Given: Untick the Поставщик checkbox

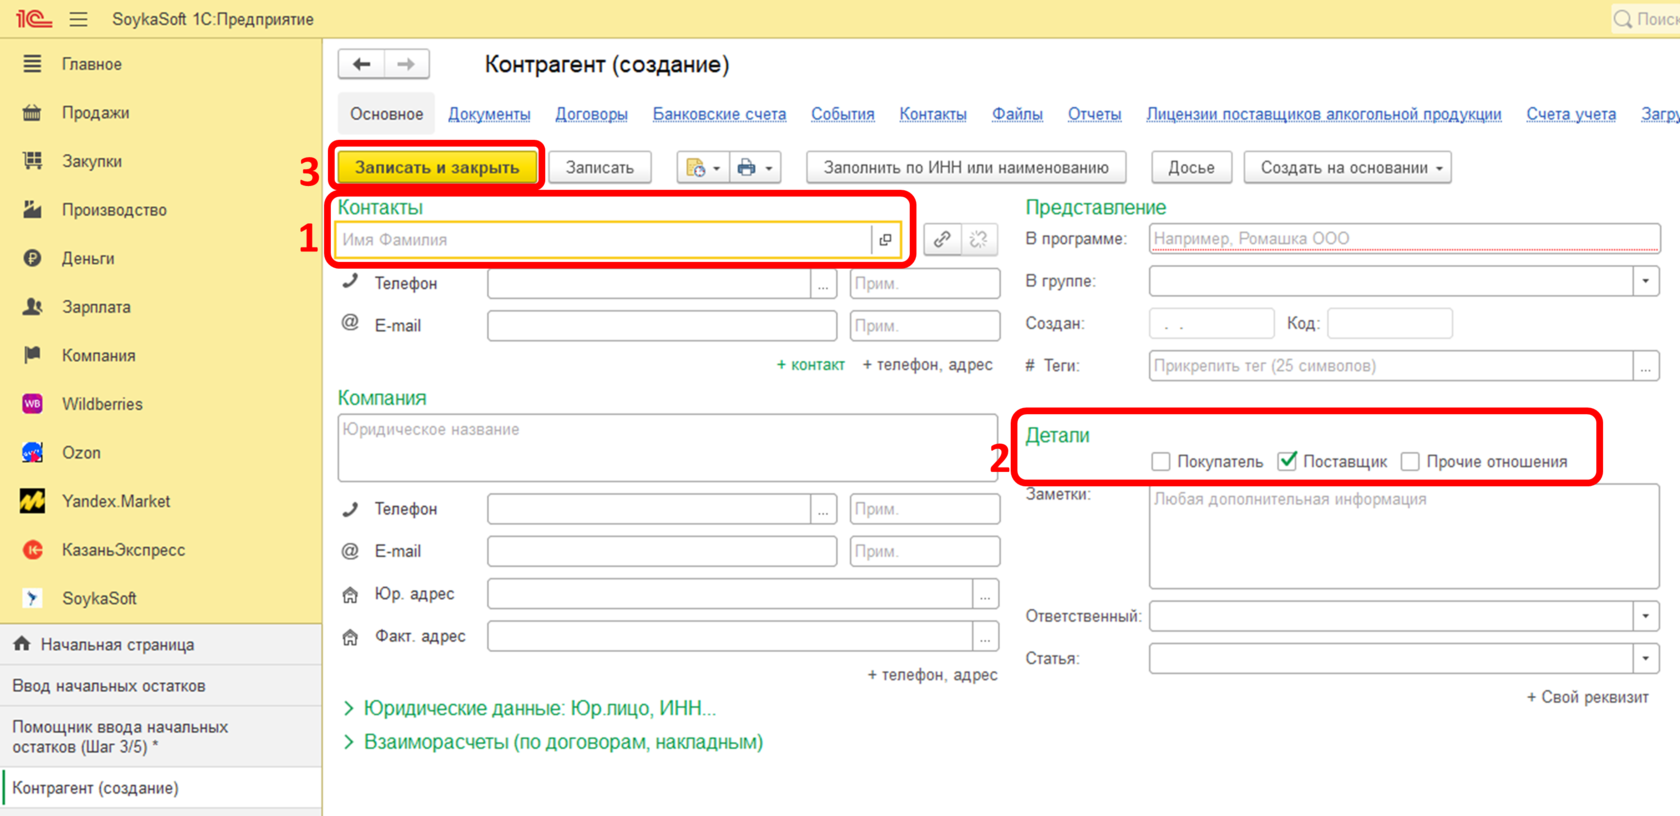Looking at the screenshot, I should tap(1288, 461).
